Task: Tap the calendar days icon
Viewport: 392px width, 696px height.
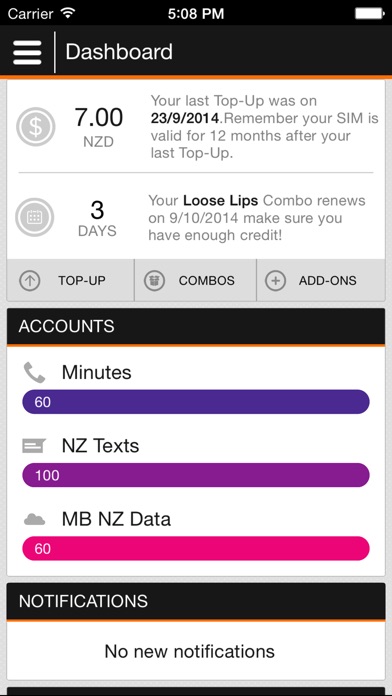Action: coord(35,218)
